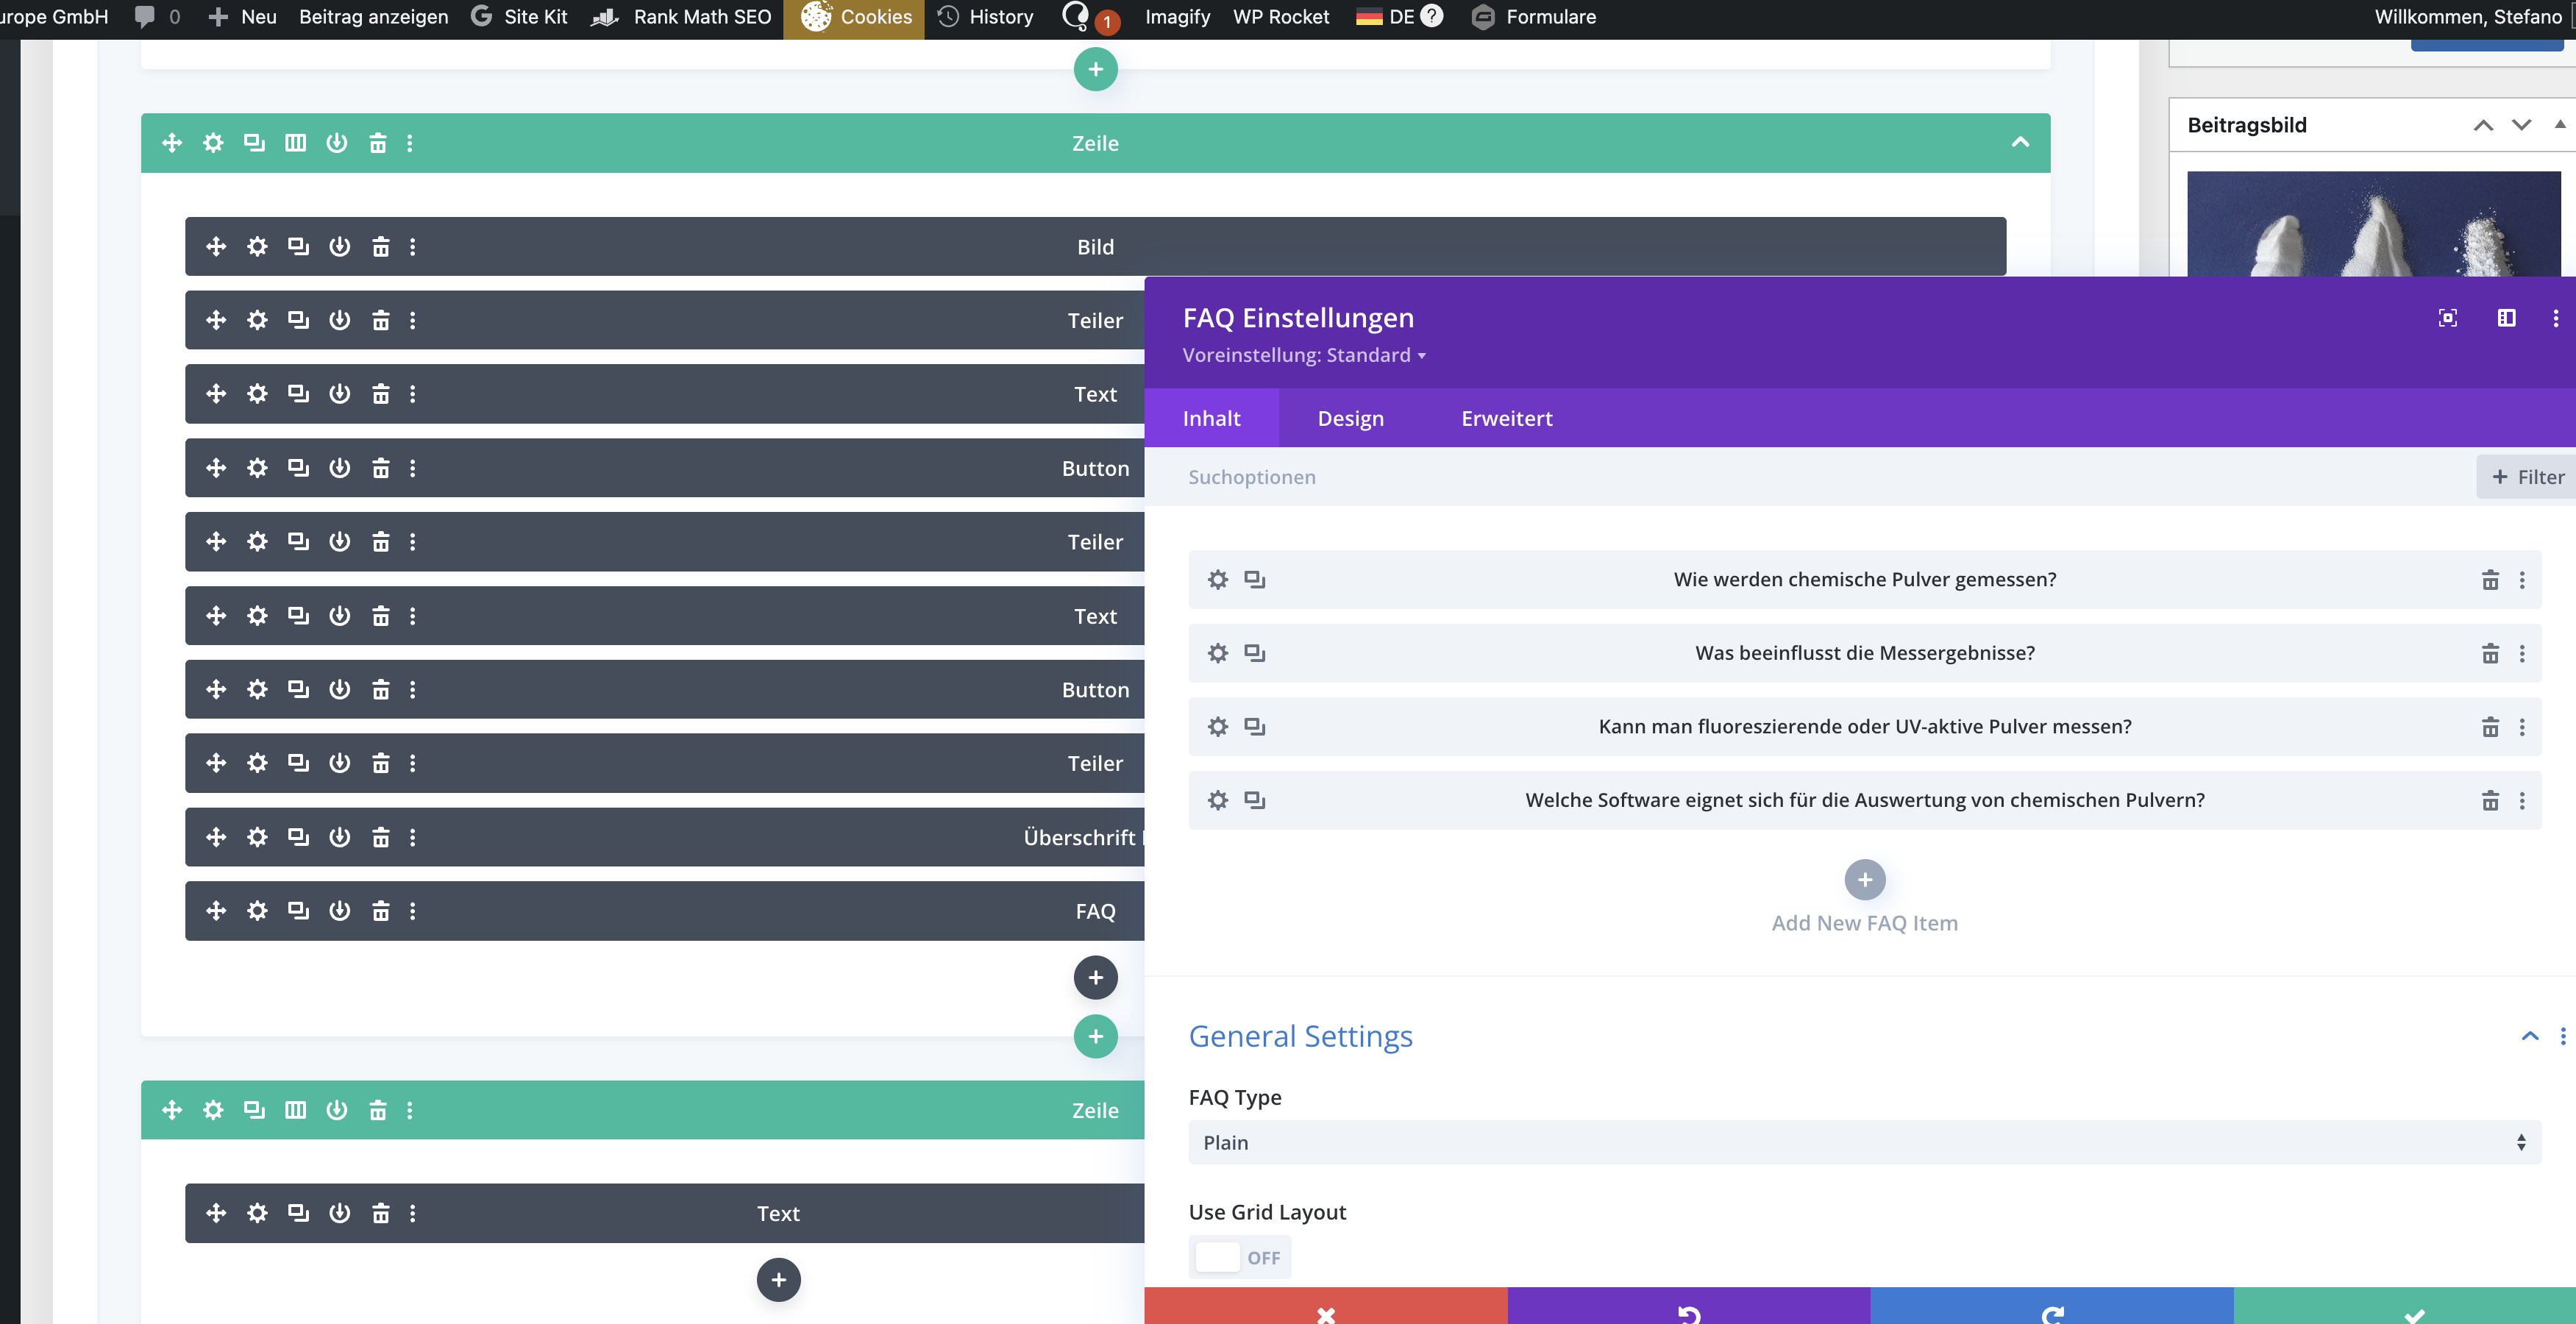Collapse the General Settings section
This screenshot has height=1324, width=2576.
tap(2529, 1036)
